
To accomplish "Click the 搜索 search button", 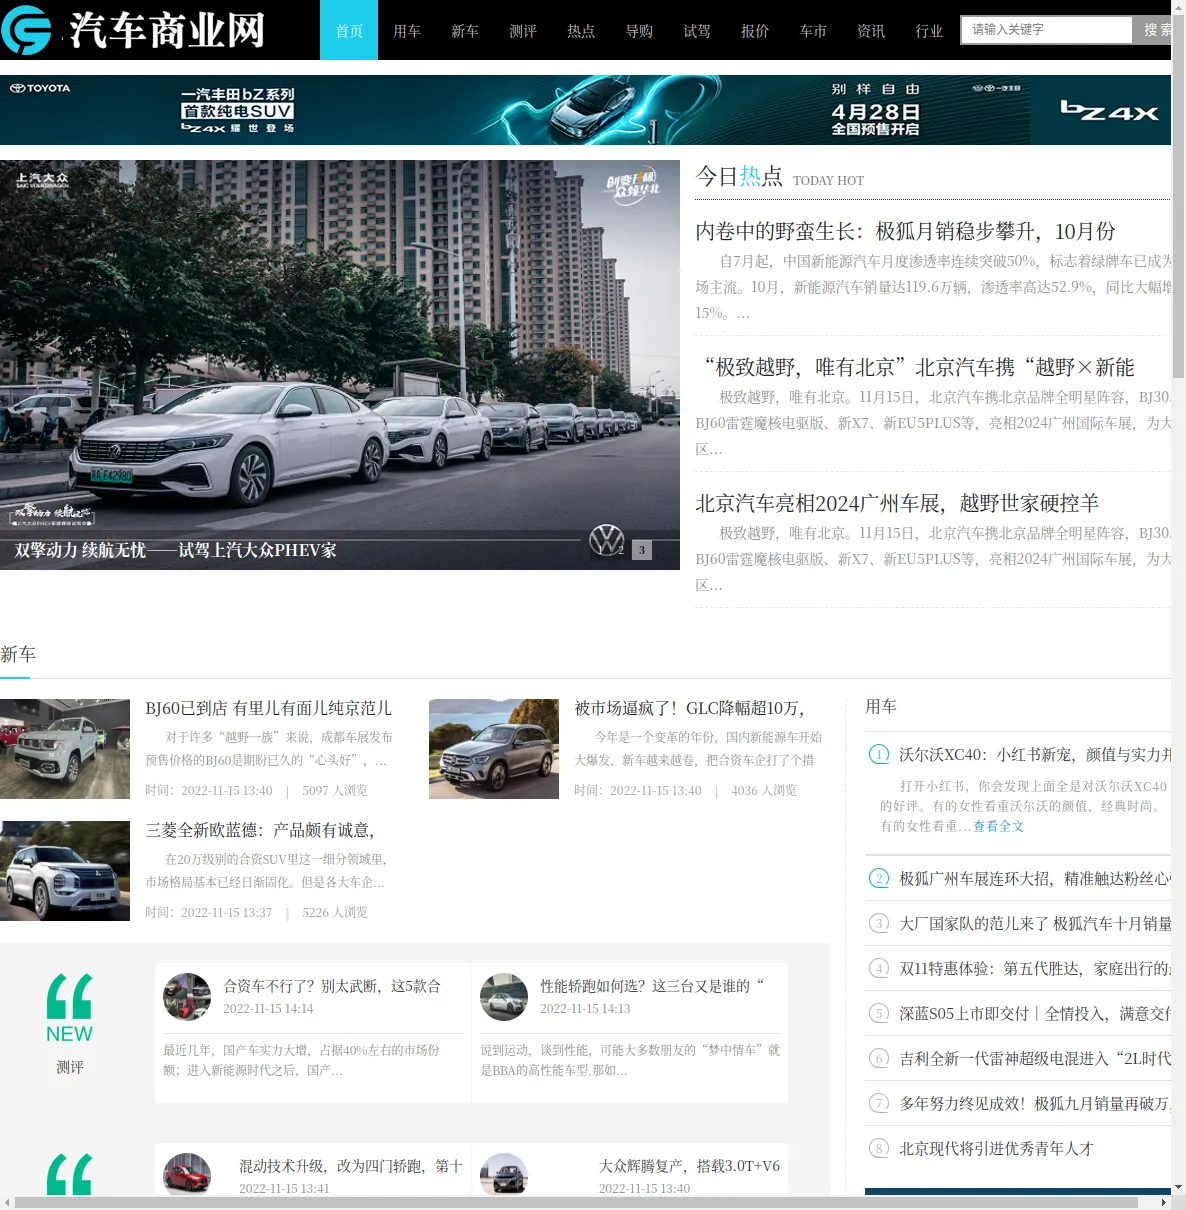I will [x=1153, y=30].
